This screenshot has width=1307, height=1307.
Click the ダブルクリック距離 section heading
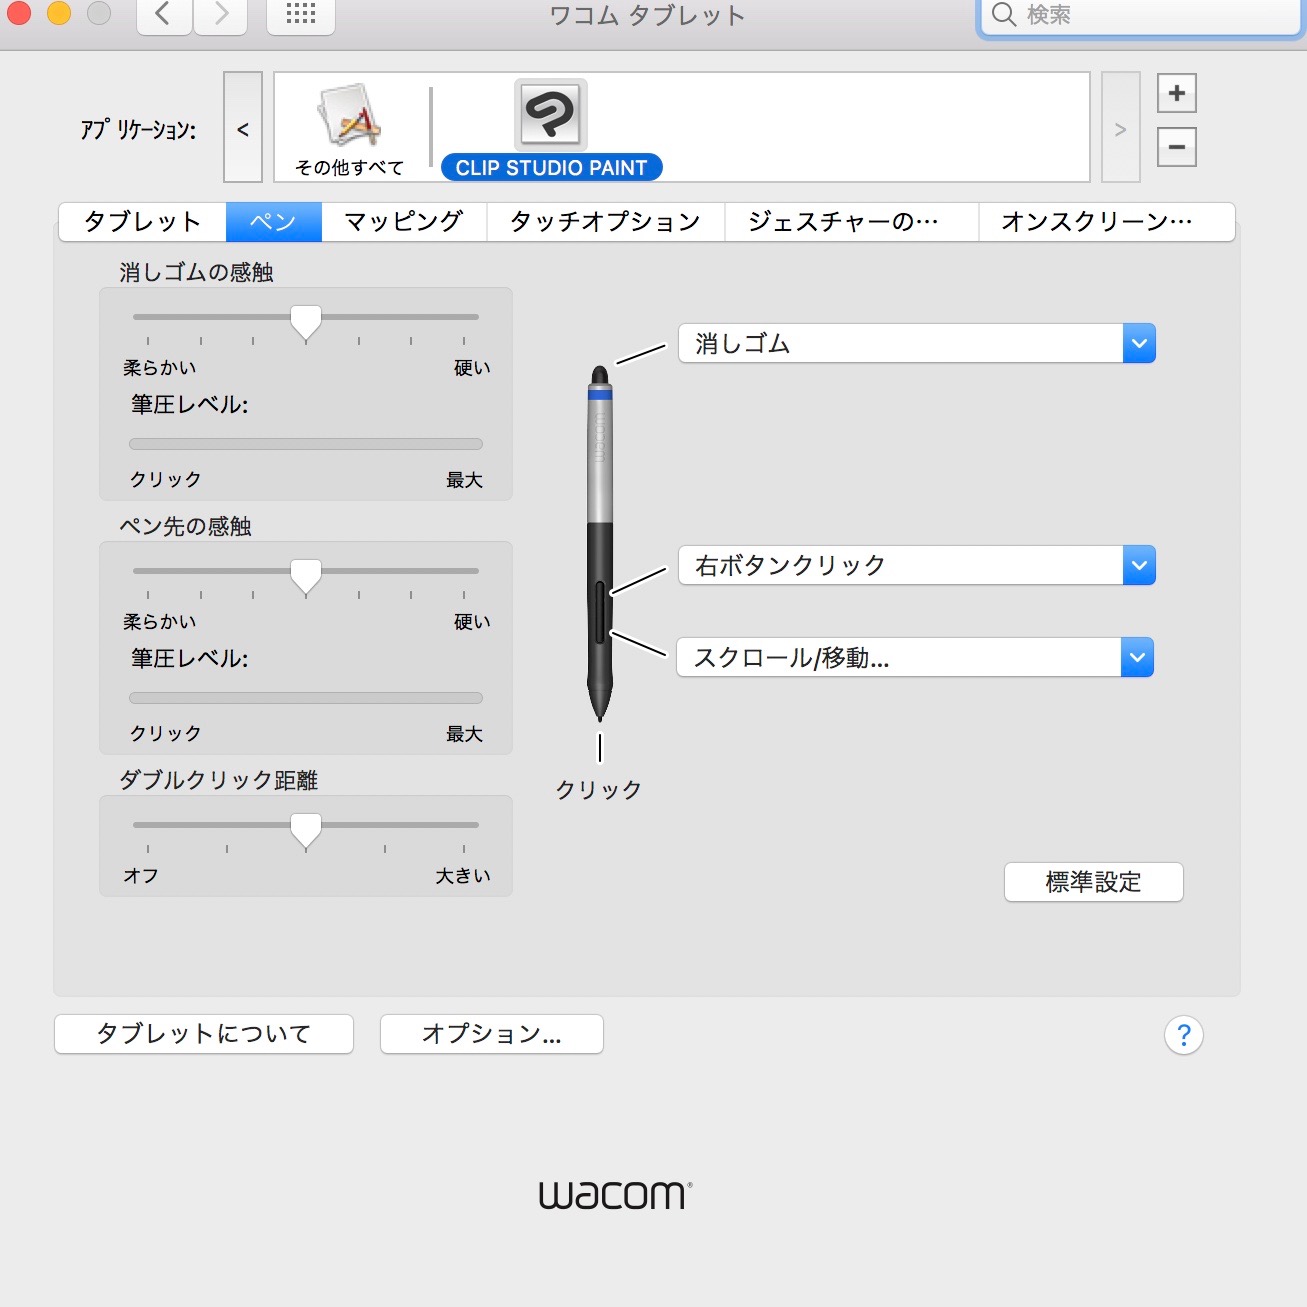(219, 780)
